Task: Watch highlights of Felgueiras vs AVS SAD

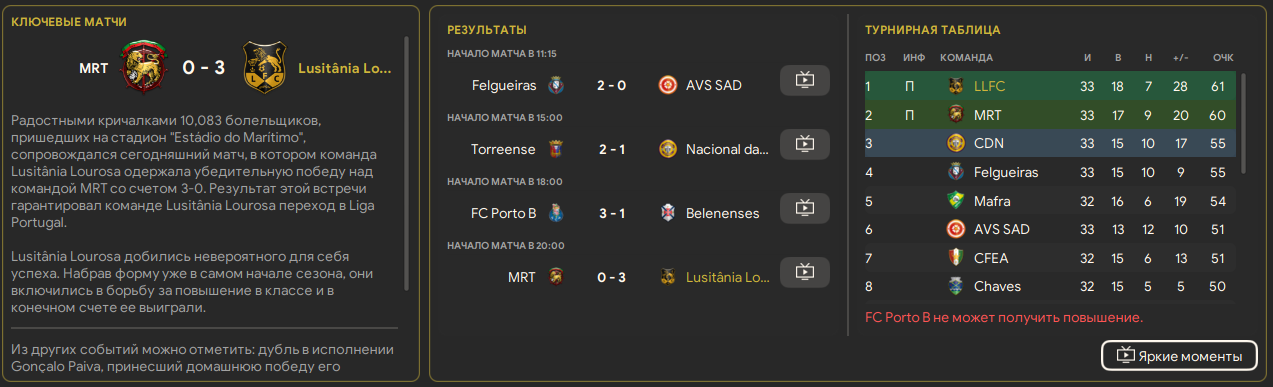Action: coord(805,81)
